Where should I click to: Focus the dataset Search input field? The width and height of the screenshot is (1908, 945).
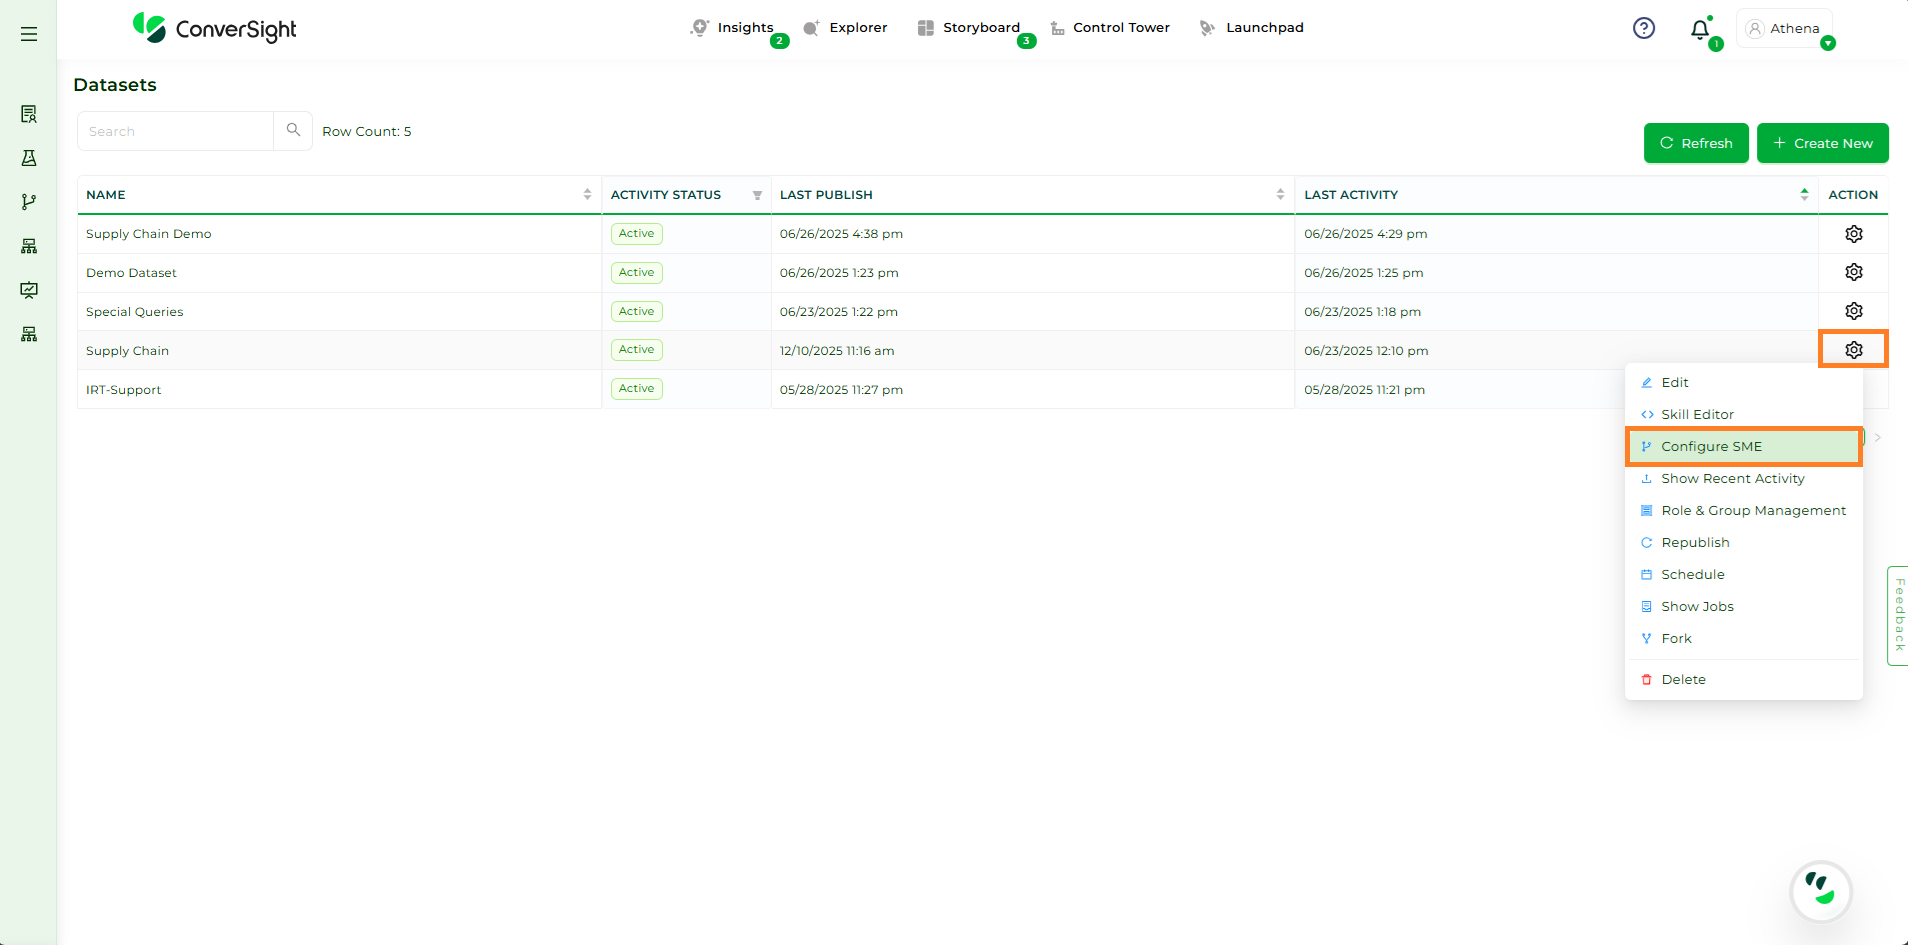tap(176, 131)
